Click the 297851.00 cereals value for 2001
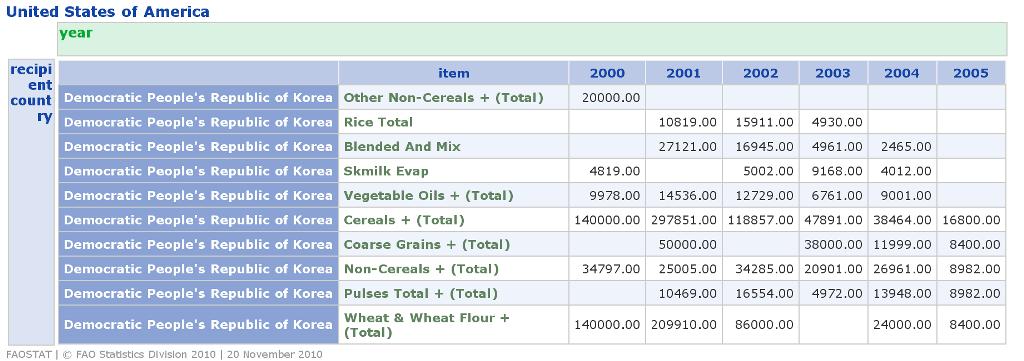Image resolution: width=1024 pixels, height=361 pixels. point(684,220)
